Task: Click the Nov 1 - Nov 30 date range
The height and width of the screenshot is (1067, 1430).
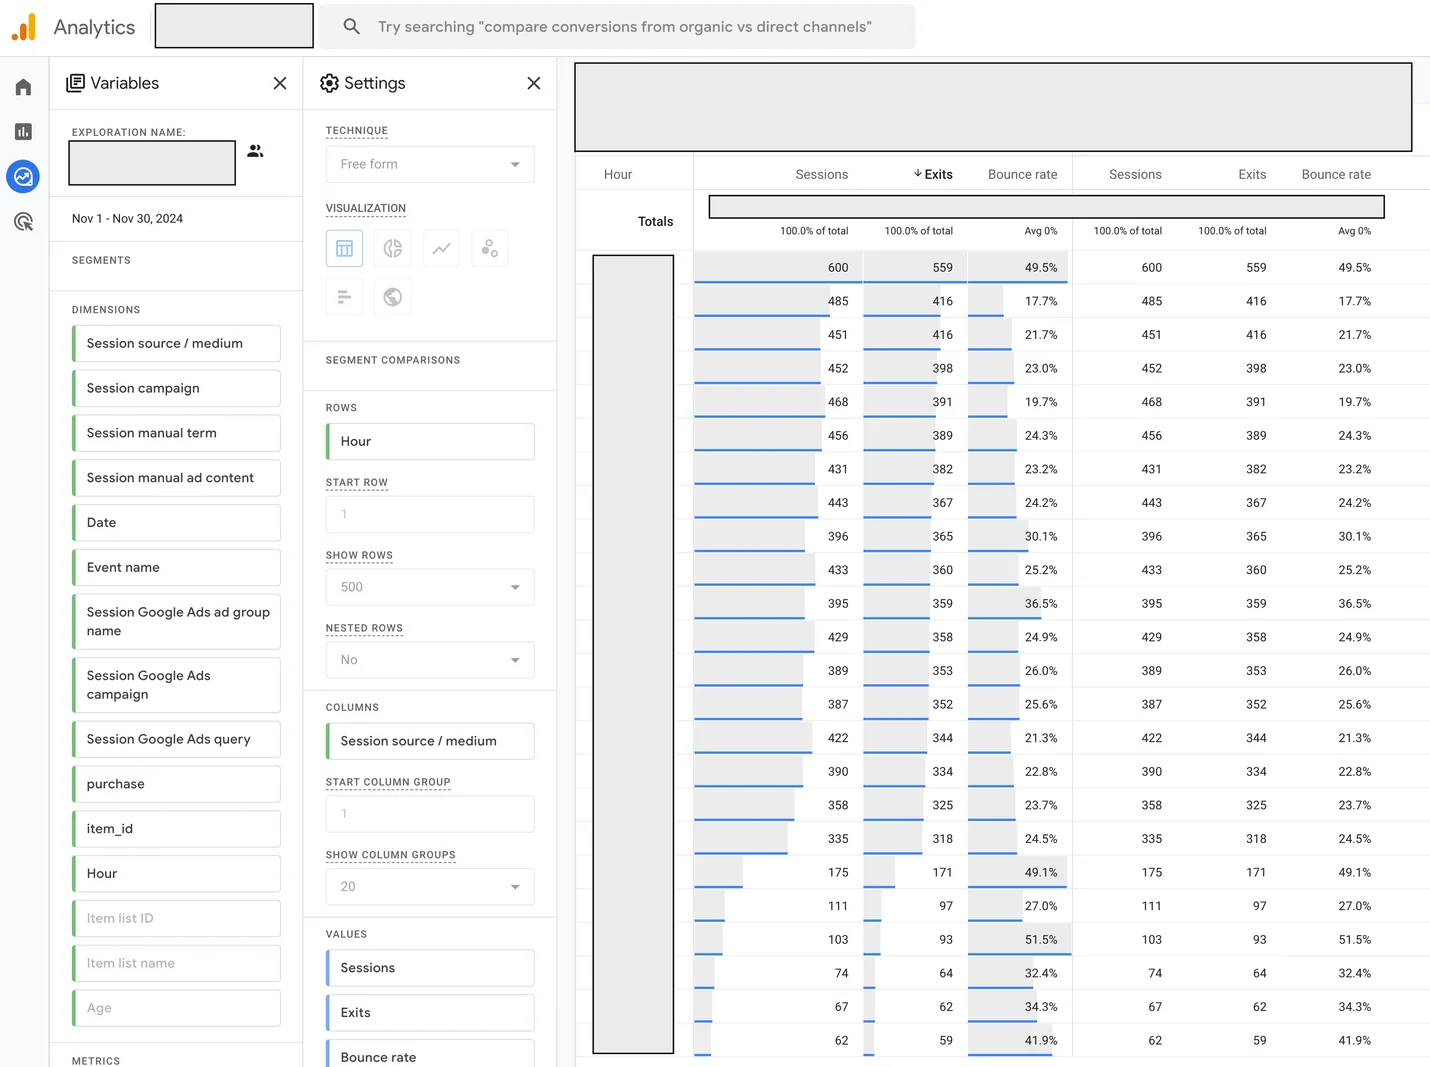Action: click(x=127, y=219)
